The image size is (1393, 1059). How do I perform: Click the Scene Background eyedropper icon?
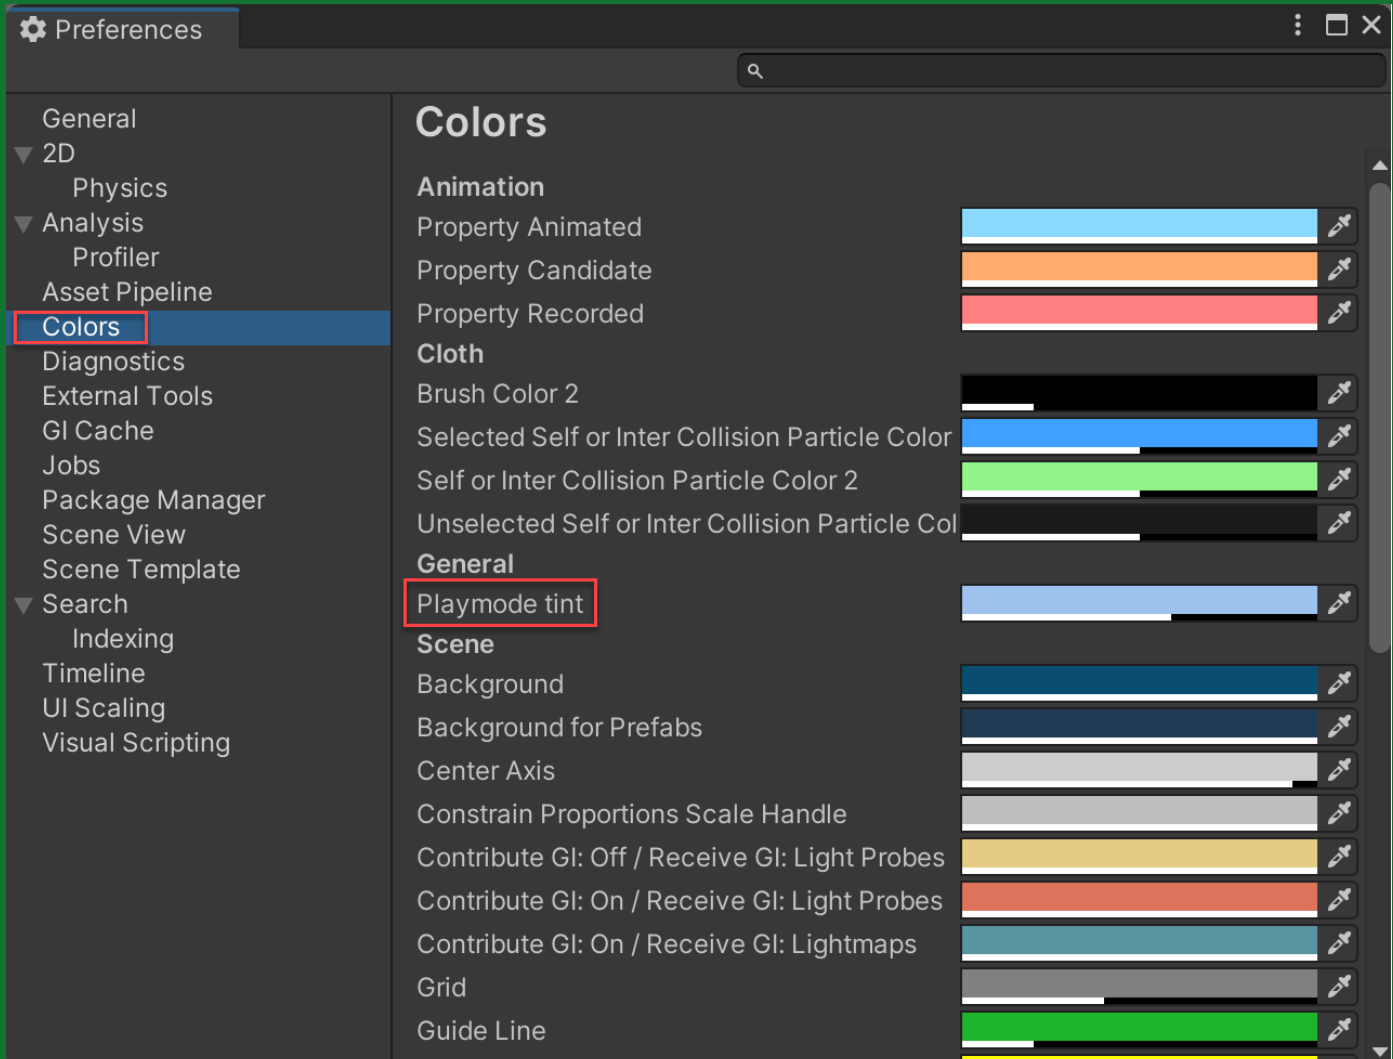[x=1338, y=684]
